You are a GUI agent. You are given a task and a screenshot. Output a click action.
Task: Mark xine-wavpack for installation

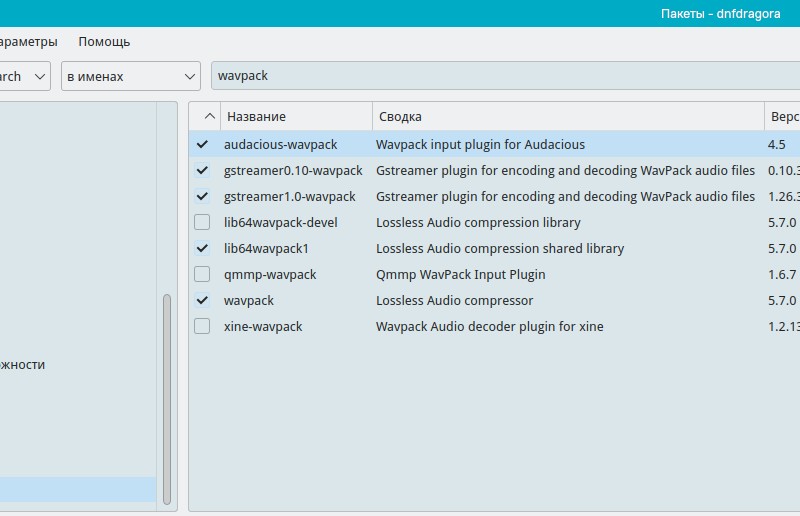tap(202, 327)
